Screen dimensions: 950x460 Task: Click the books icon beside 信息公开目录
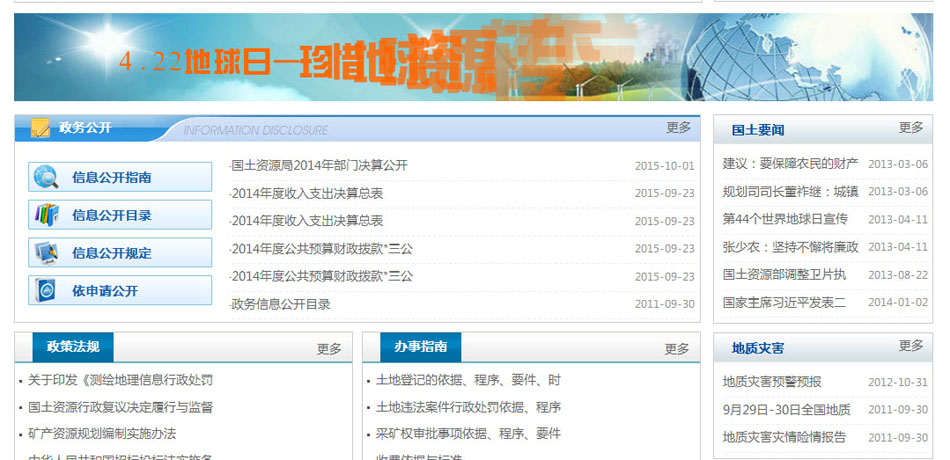[x=46, y=215]
